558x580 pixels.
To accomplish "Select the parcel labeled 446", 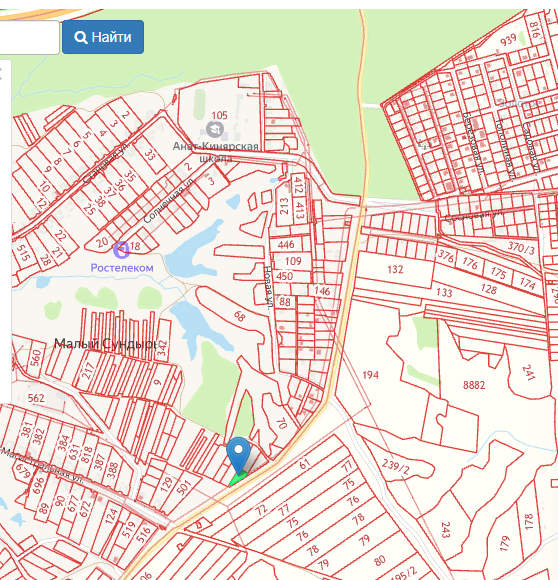I will pyautogui.click(x=286, y=245).
